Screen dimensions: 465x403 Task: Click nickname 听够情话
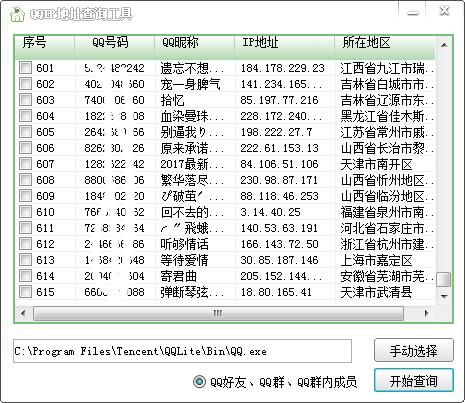tap(184, 244)
